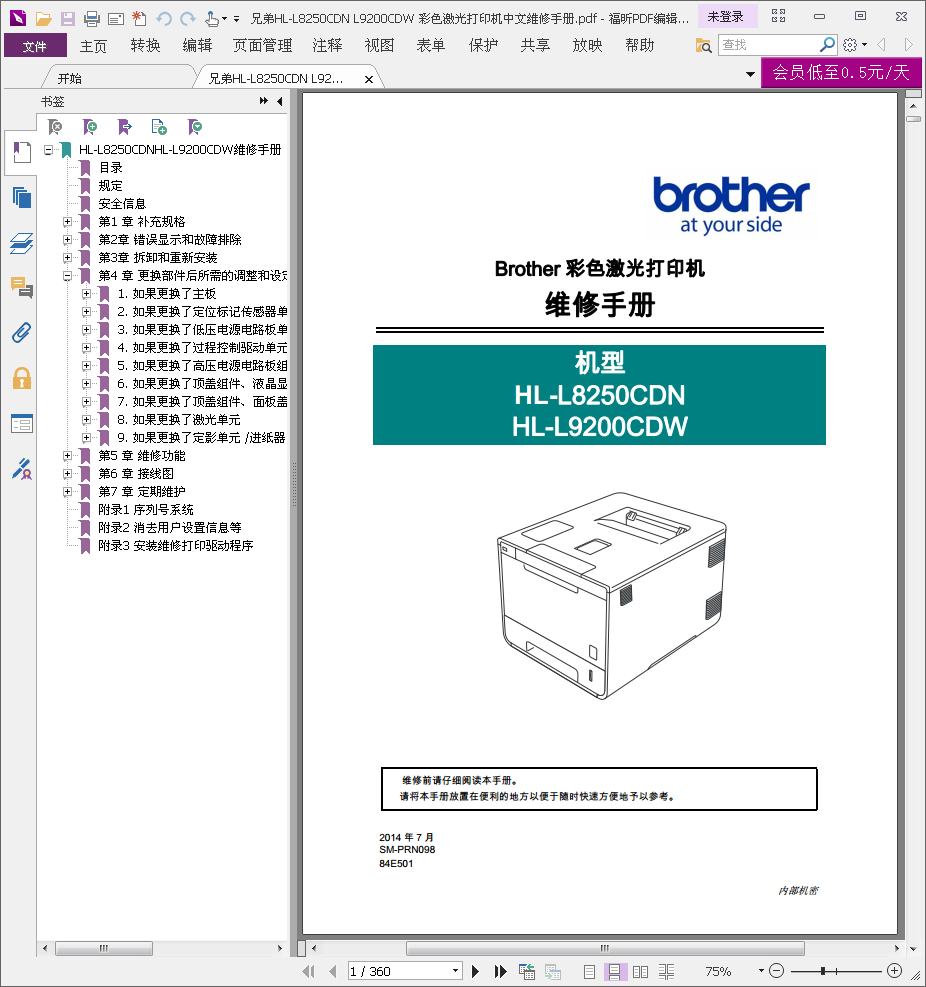Collapse the bookmarks panel arrow

pos(279,101)
